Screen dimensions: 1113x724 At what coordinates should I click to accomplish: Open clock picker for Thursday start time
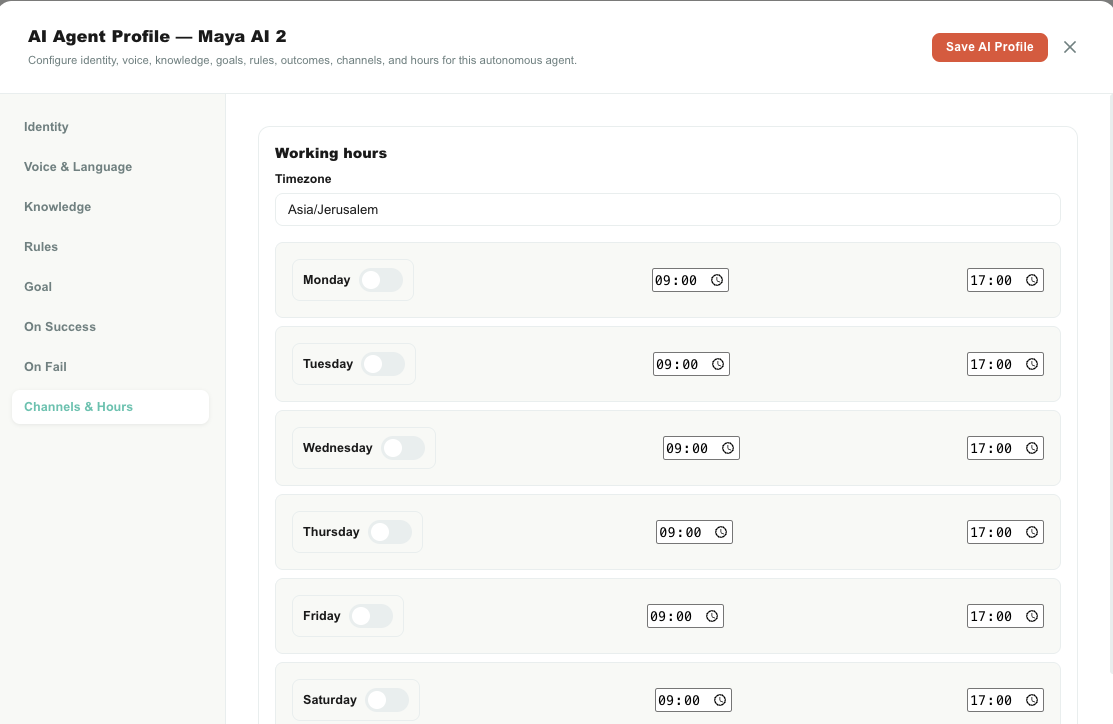(721, 532)
